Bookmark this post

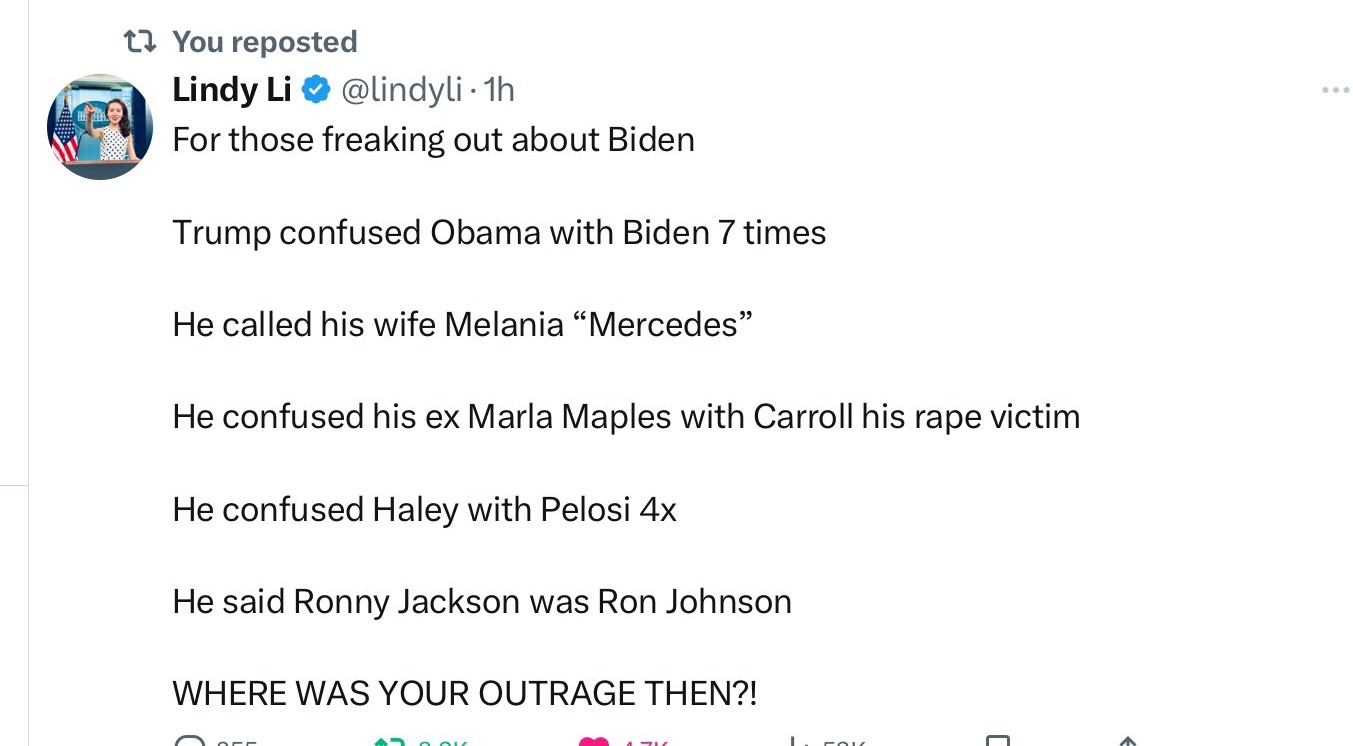pyautogui.click(x=997, y=740)
